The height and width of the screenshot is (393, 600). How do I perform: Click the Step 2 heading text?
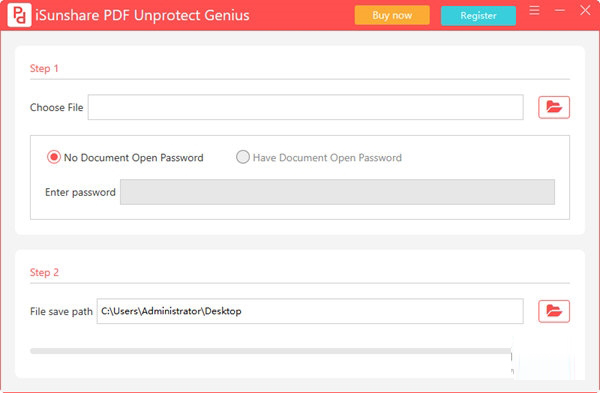44,272
